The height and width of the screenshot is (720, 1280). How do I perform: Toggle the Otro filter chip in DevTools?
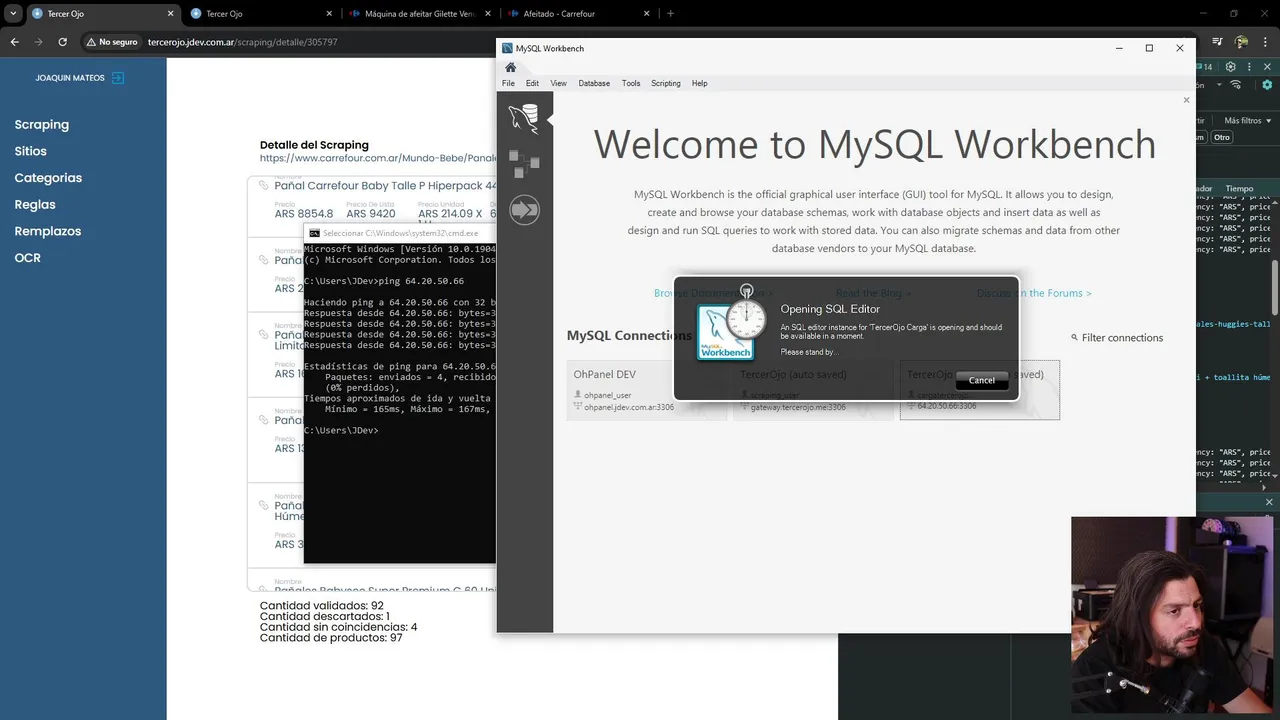point(1222,137)
